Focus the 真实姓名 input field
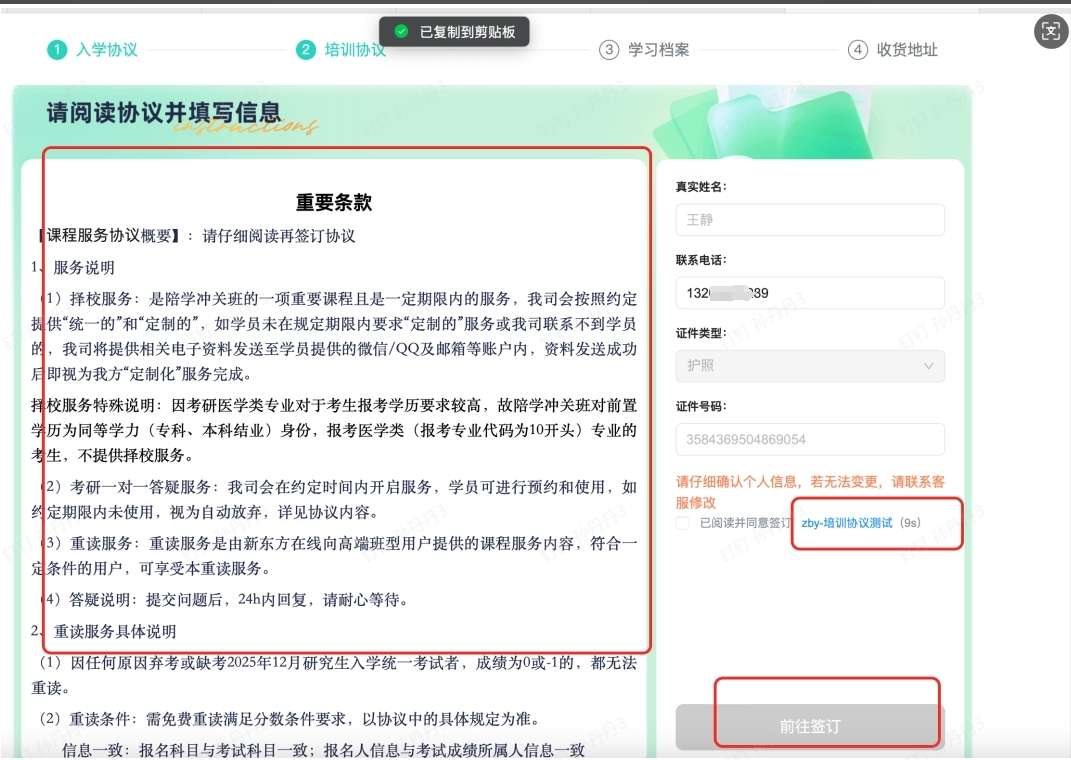The height and width of the screenshot is (760, 1071). (810, 219)
